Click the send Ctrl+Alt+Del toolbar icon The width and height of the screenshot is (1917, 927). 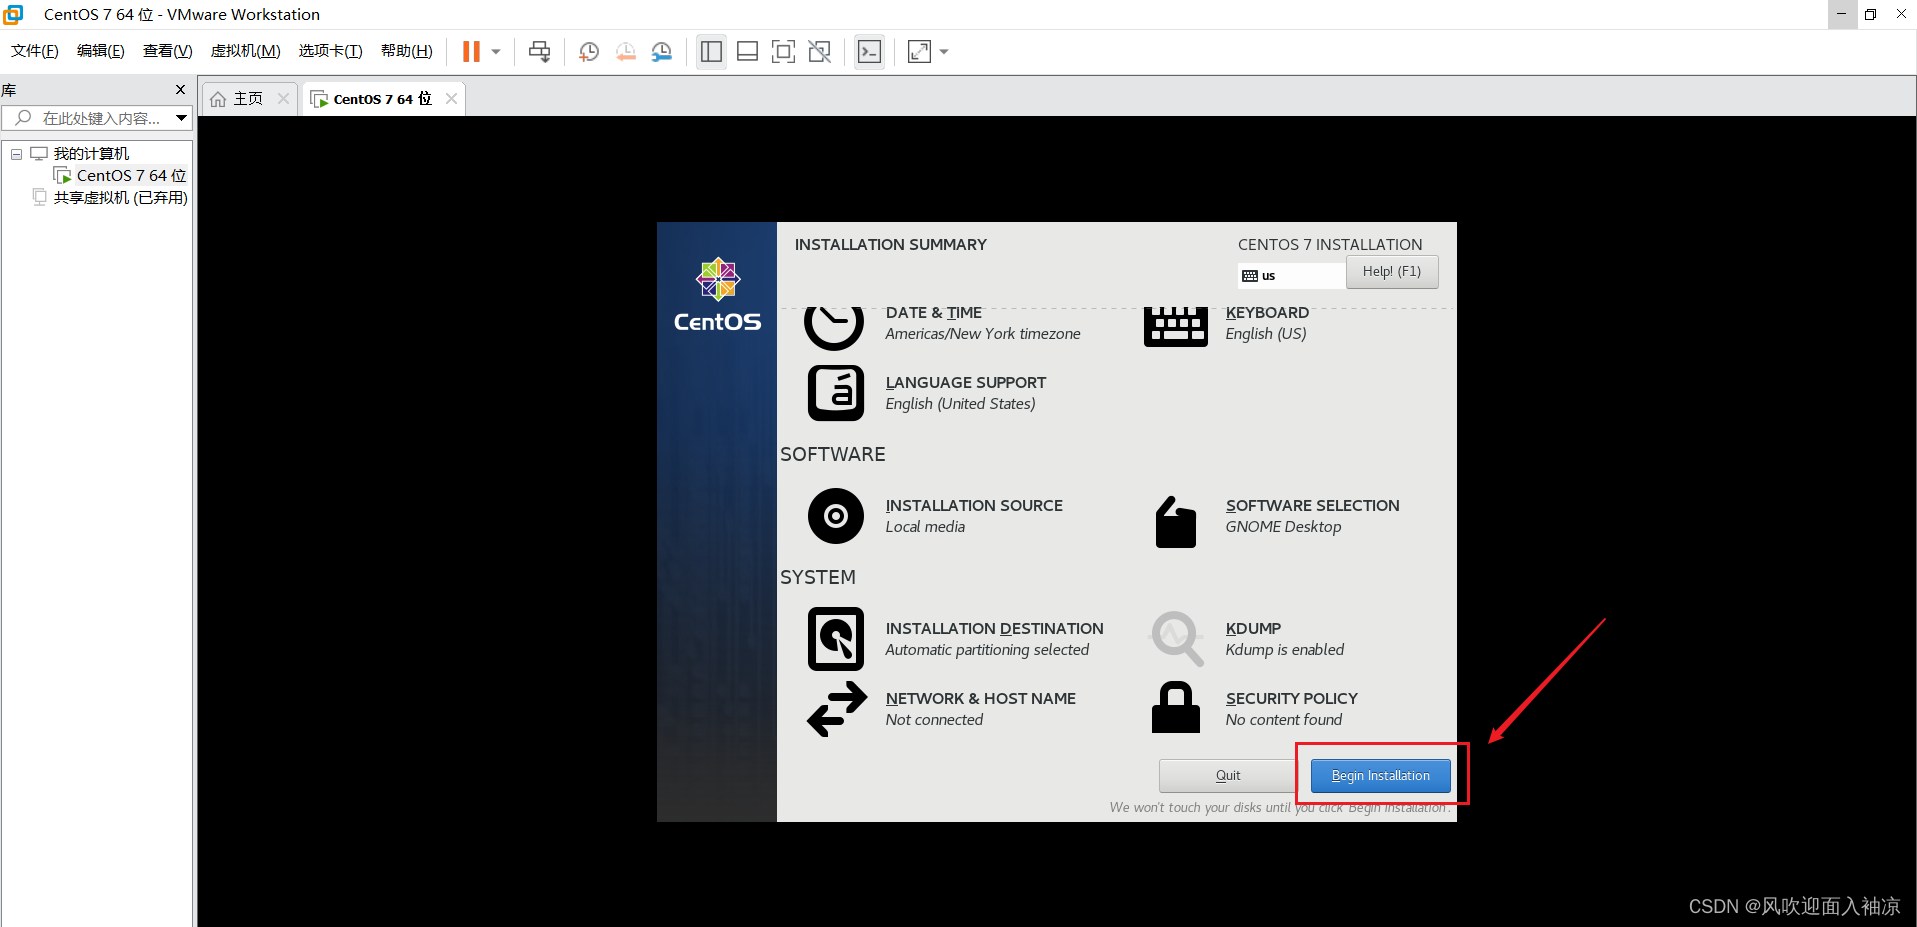click(540, 52)
